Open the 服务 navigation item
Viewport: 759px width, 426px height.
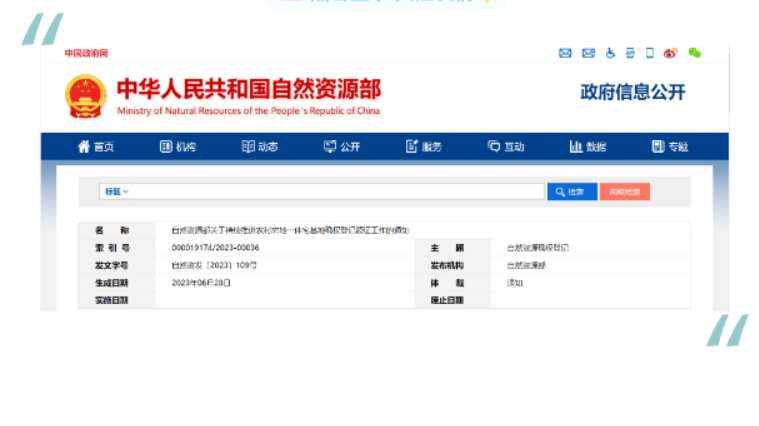424,147
